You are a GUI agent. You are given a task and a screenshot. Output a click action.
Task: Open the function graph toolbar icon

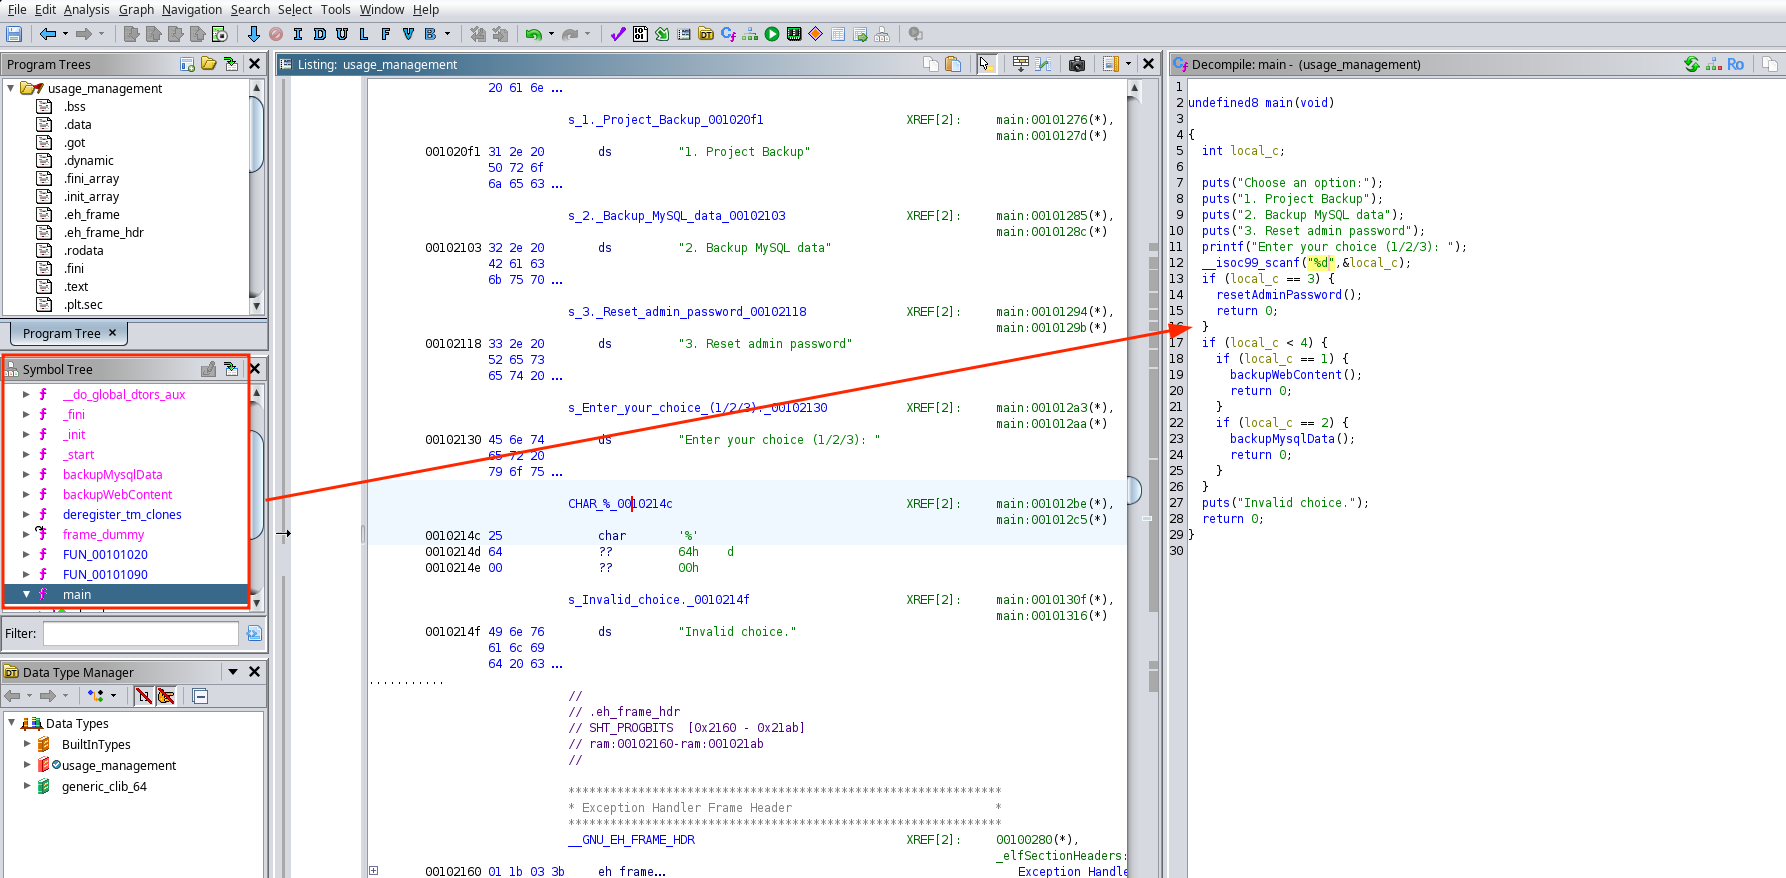coord(750,34)
